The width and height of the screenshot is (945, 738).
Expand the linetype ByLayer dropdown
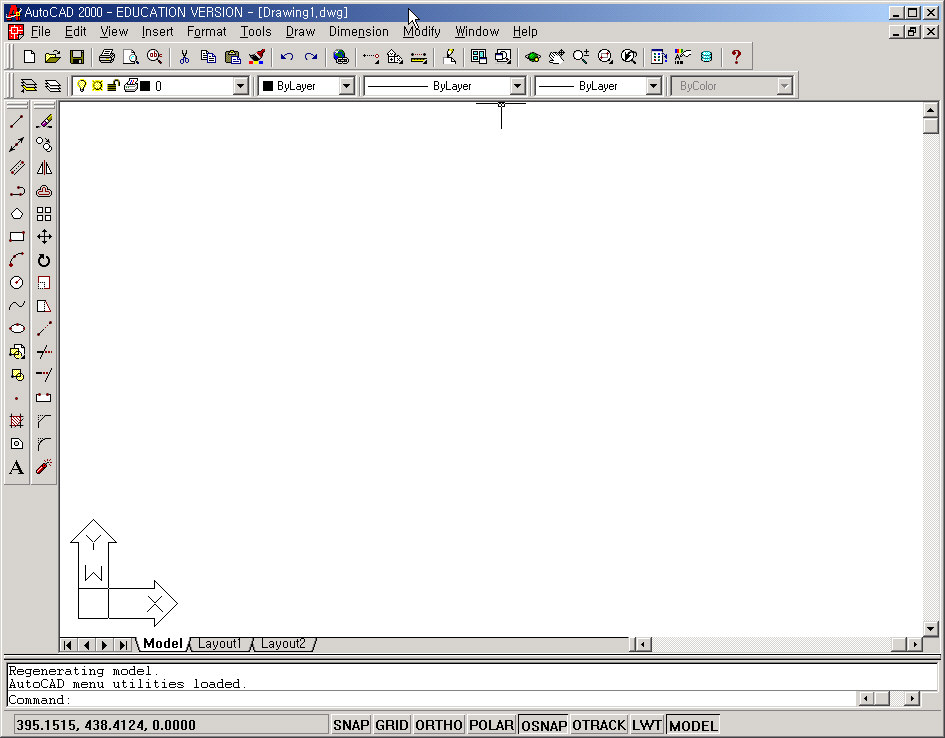[518, 86]
